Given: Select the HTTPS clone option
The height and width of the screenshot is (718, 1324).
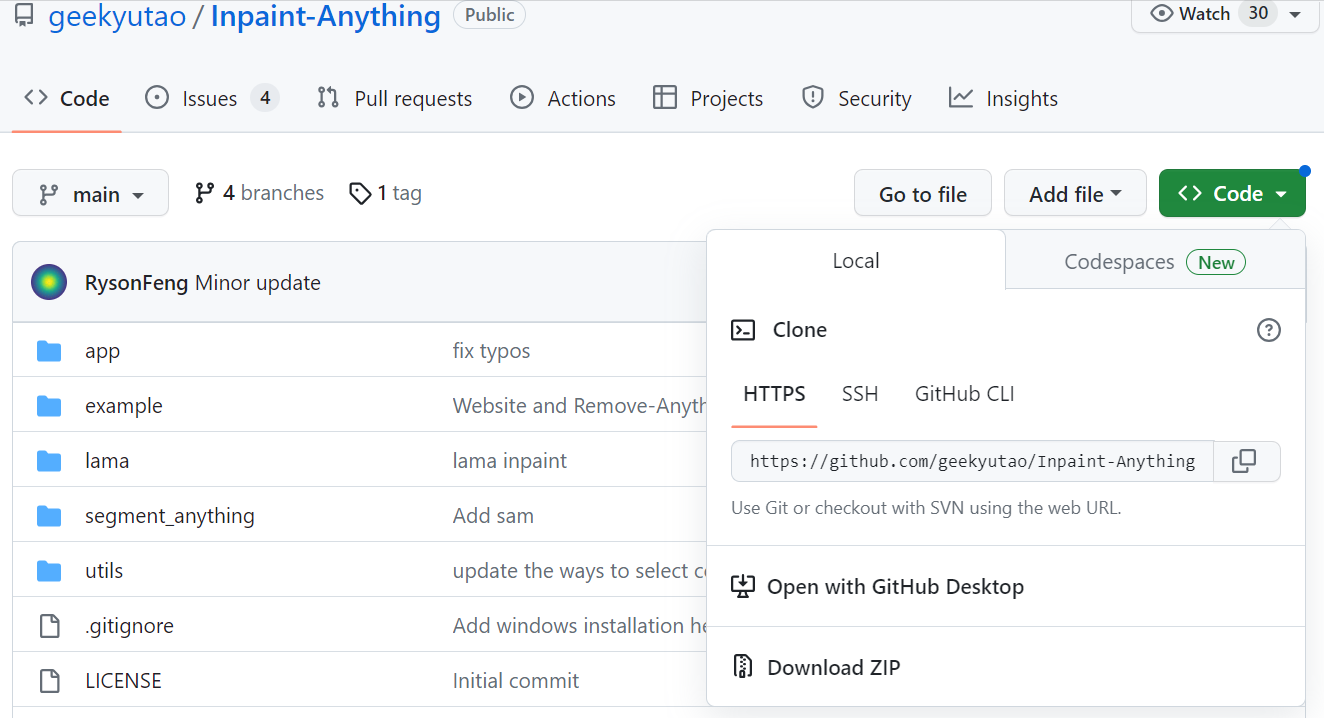Looking at the screenshot, I should pyautogui.click(x=774, y=394).
